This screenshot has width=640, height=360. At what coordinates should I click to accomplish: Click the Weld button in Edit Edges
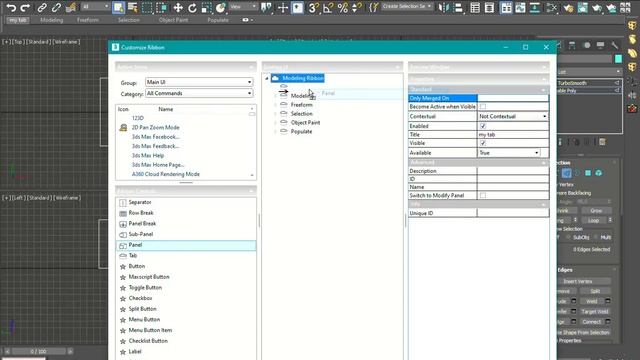[x=591, y=301]
